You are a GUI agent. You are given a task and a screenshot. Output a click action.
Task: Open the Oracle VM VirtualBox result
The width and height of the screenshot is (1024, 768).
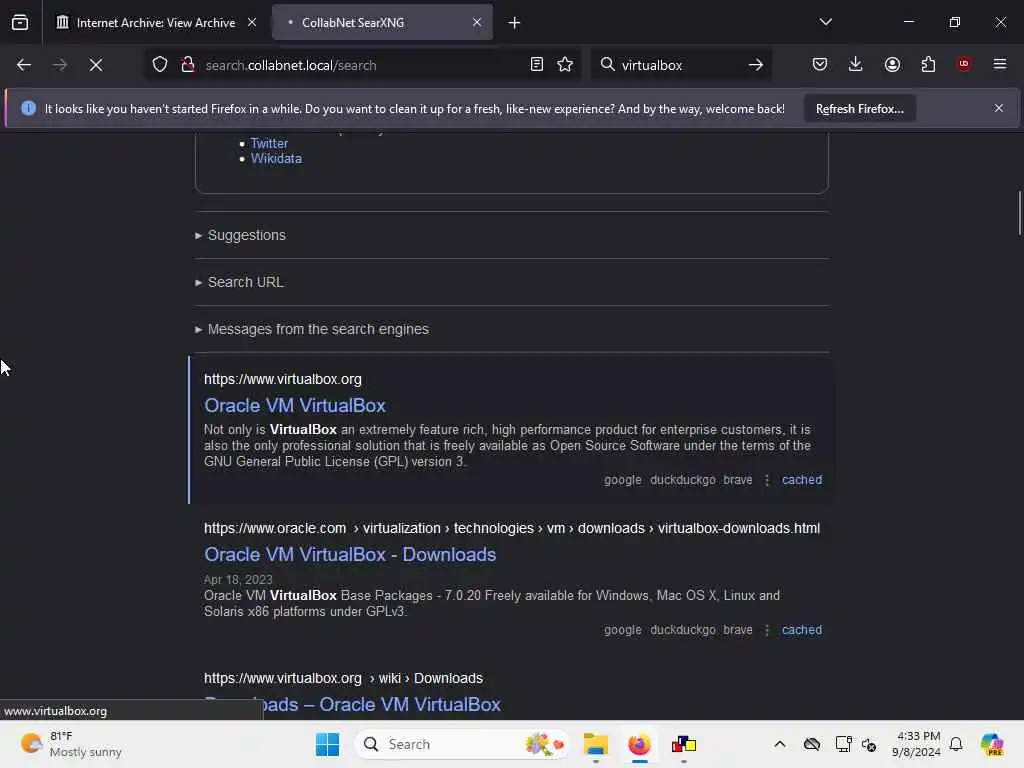click(x=295, y=406)
